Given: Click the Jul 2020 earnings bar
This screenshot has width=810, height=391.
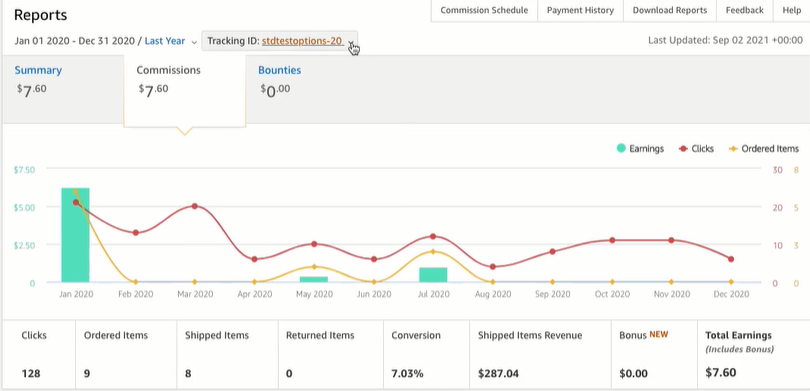Looking at the screenshot, I should tap(433, 275).
